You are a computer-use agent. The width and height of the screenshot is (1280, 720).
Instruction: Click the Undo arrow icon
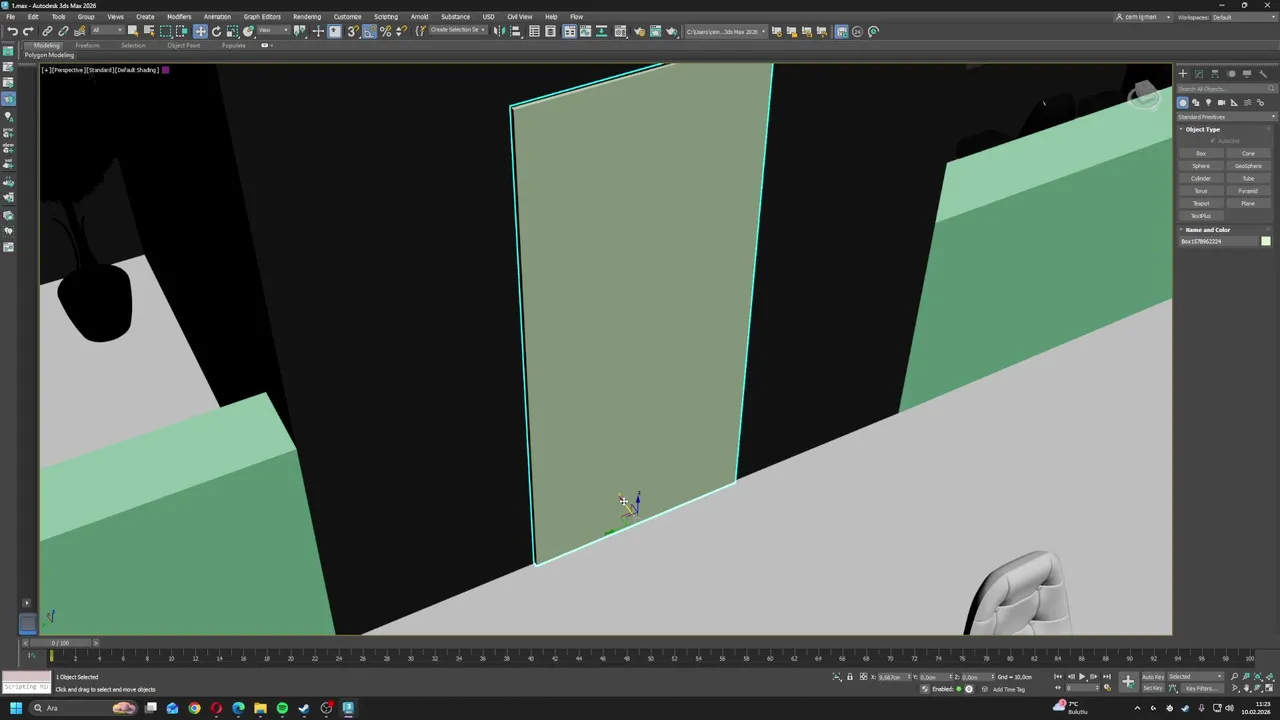(12, 31)
